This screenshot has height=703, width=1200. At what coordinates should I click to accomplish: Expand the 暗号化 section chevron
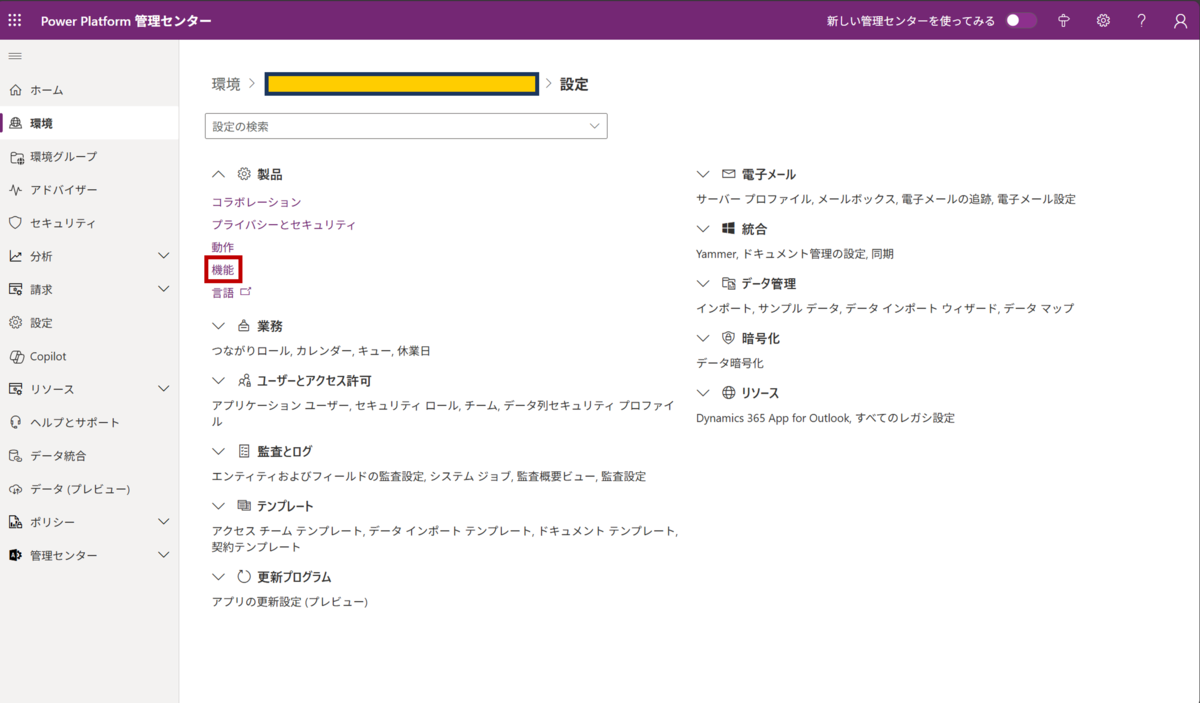[703, 339]
